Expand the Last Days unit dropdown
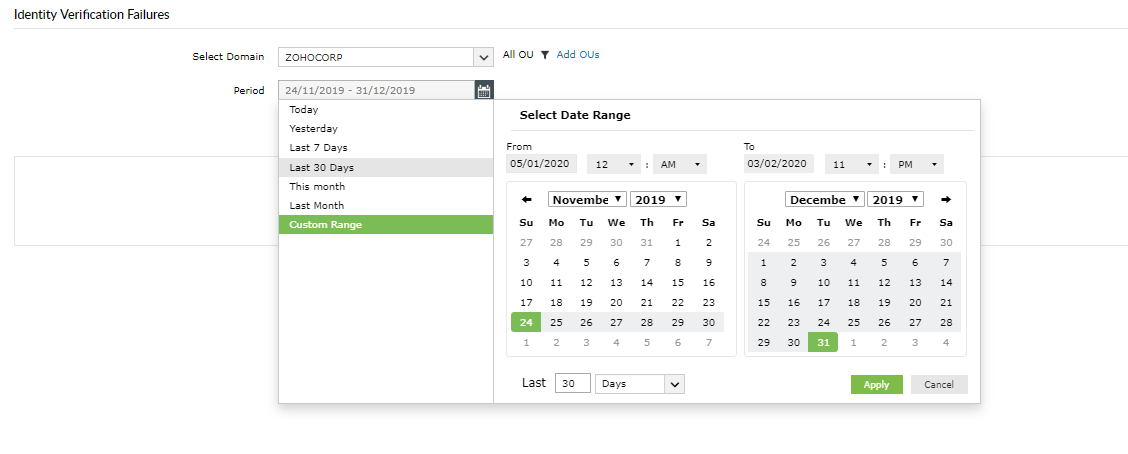Image resolution: width=1128 pixels, height=454 pixels. (640, 384)
